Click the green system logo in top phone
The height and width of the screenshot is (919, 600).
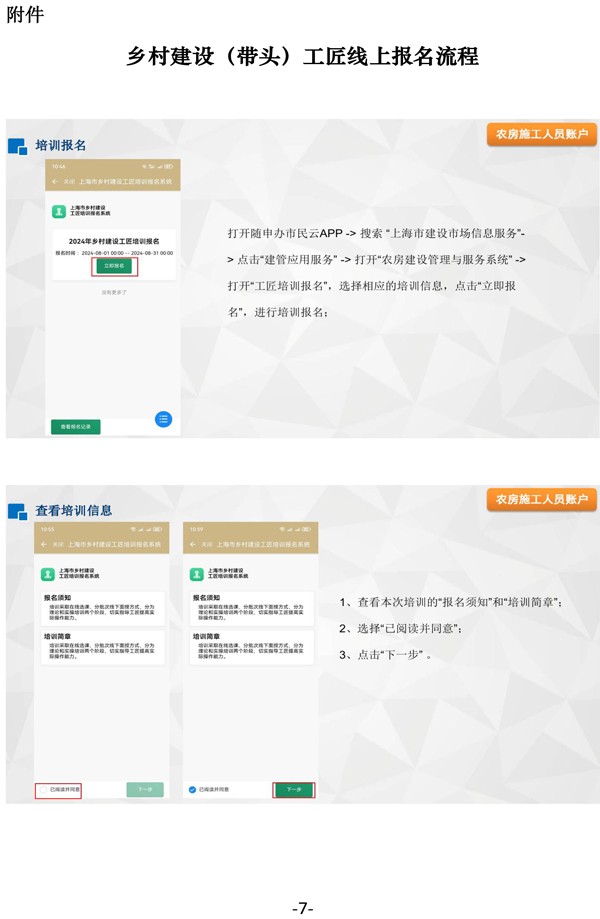click(60, 211)
